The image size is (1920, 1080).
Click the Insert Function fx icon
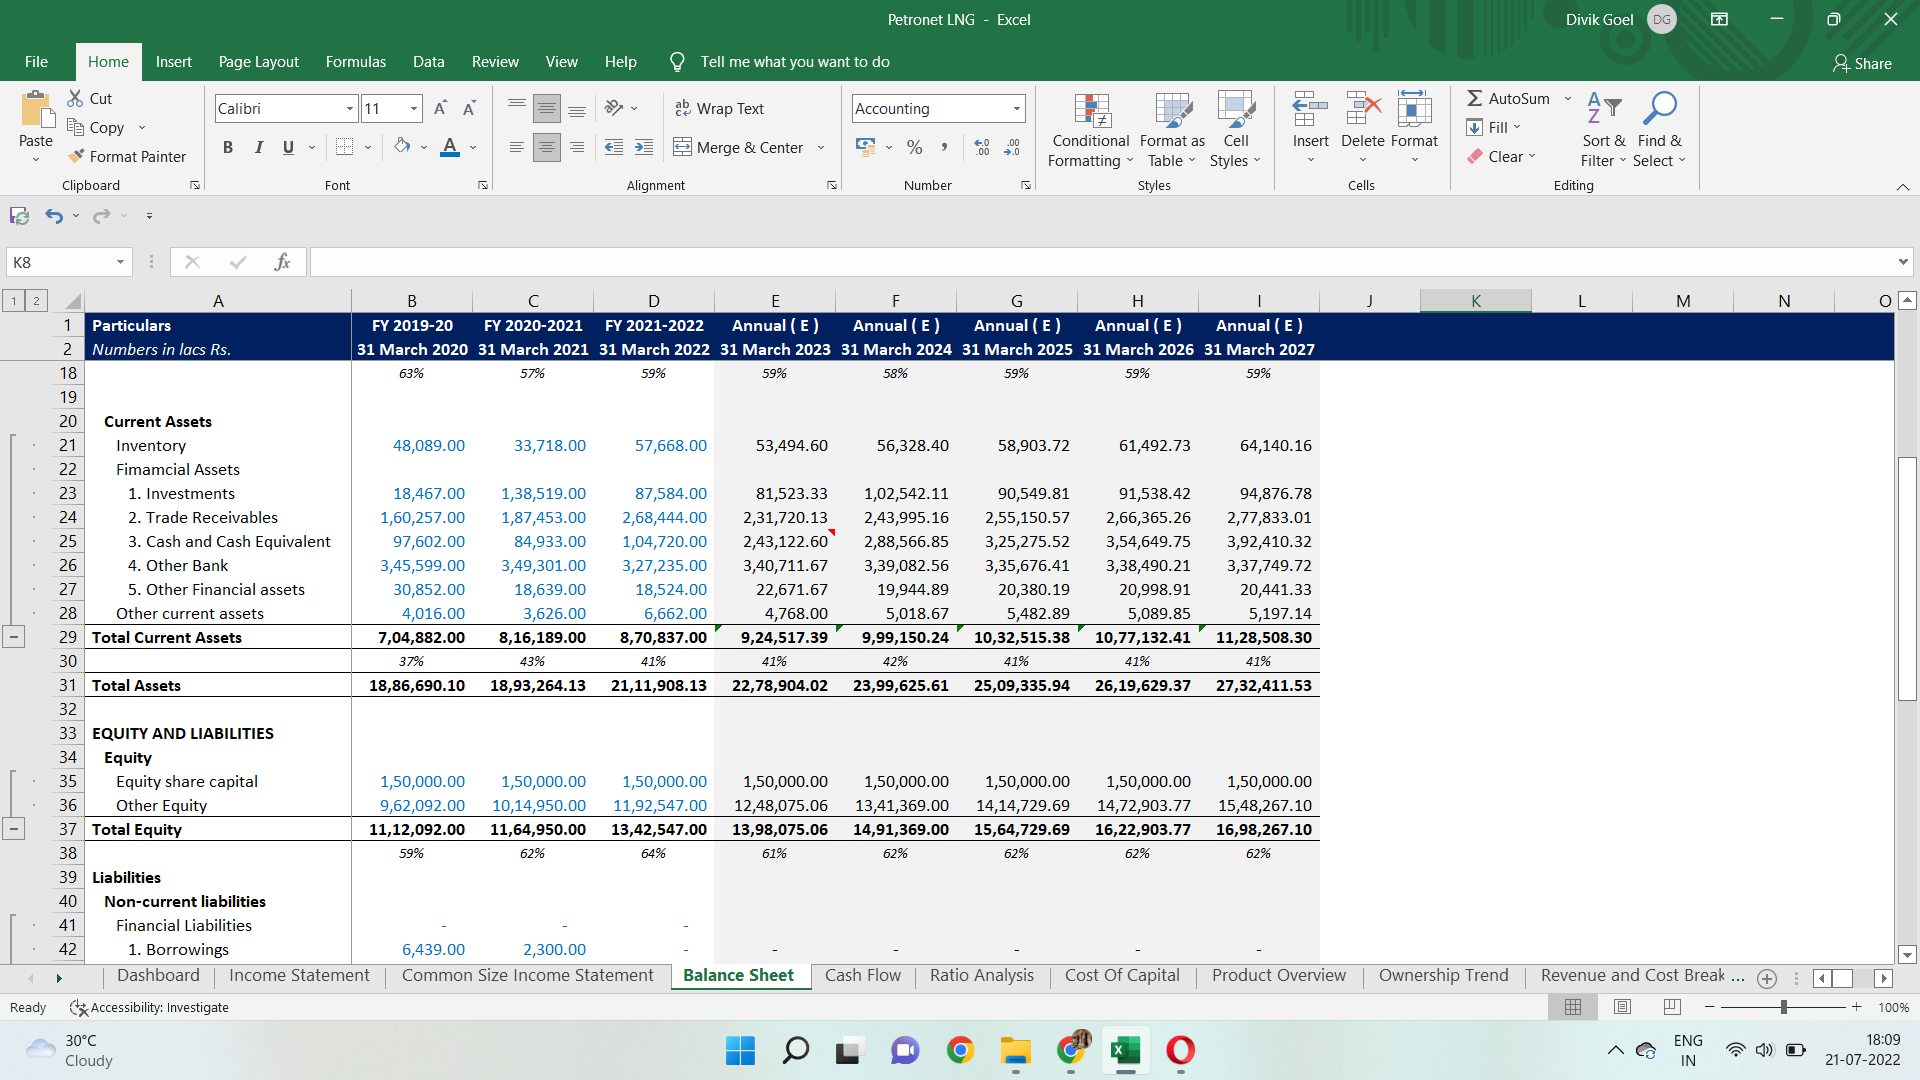pyautogui.click(x=282, y=262)
